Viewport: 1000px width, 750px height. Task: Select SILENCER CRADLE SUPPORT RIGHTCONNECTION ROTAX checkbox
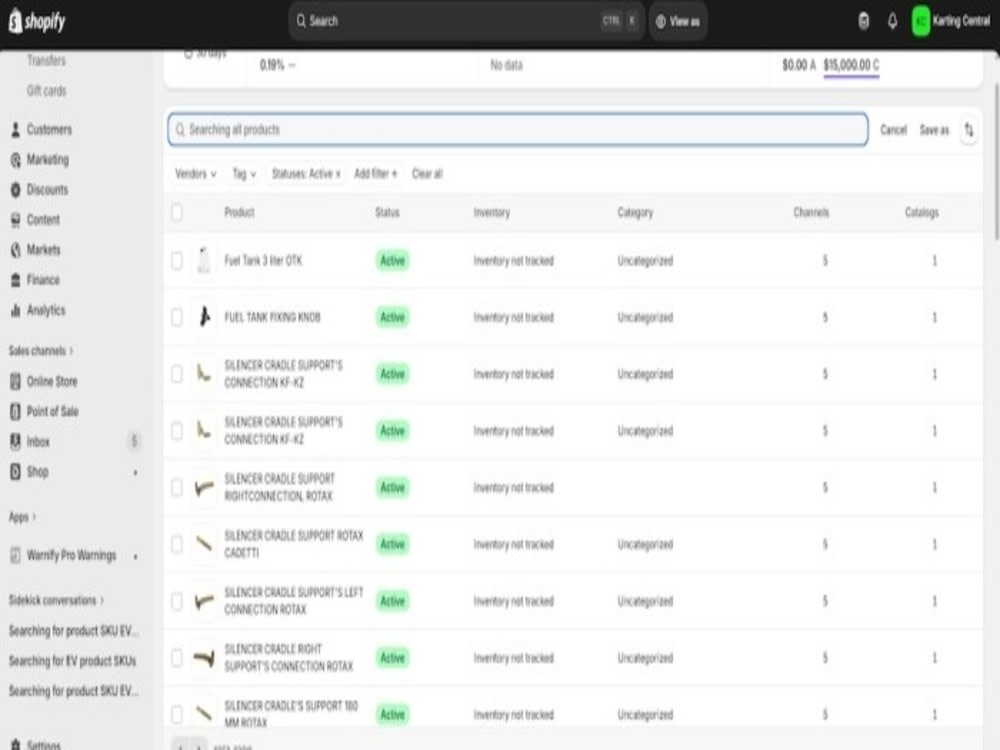177,487
